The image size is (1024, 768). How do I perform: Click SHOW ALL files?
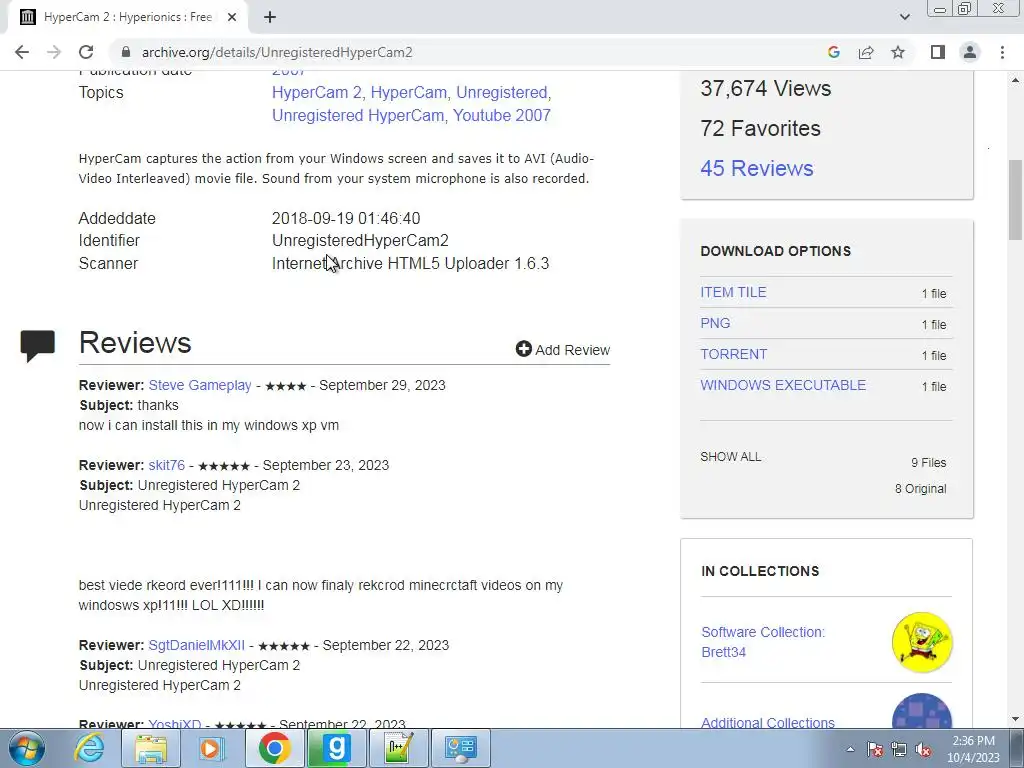tap(730, 457)
